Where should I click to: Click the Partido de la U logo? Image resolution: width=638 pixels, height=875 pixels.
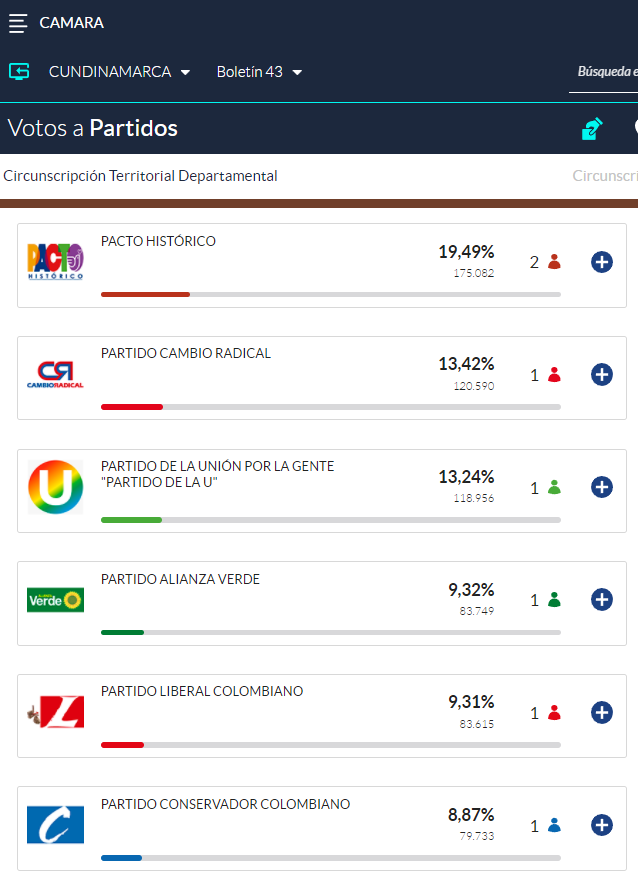(x=55, y=487)
